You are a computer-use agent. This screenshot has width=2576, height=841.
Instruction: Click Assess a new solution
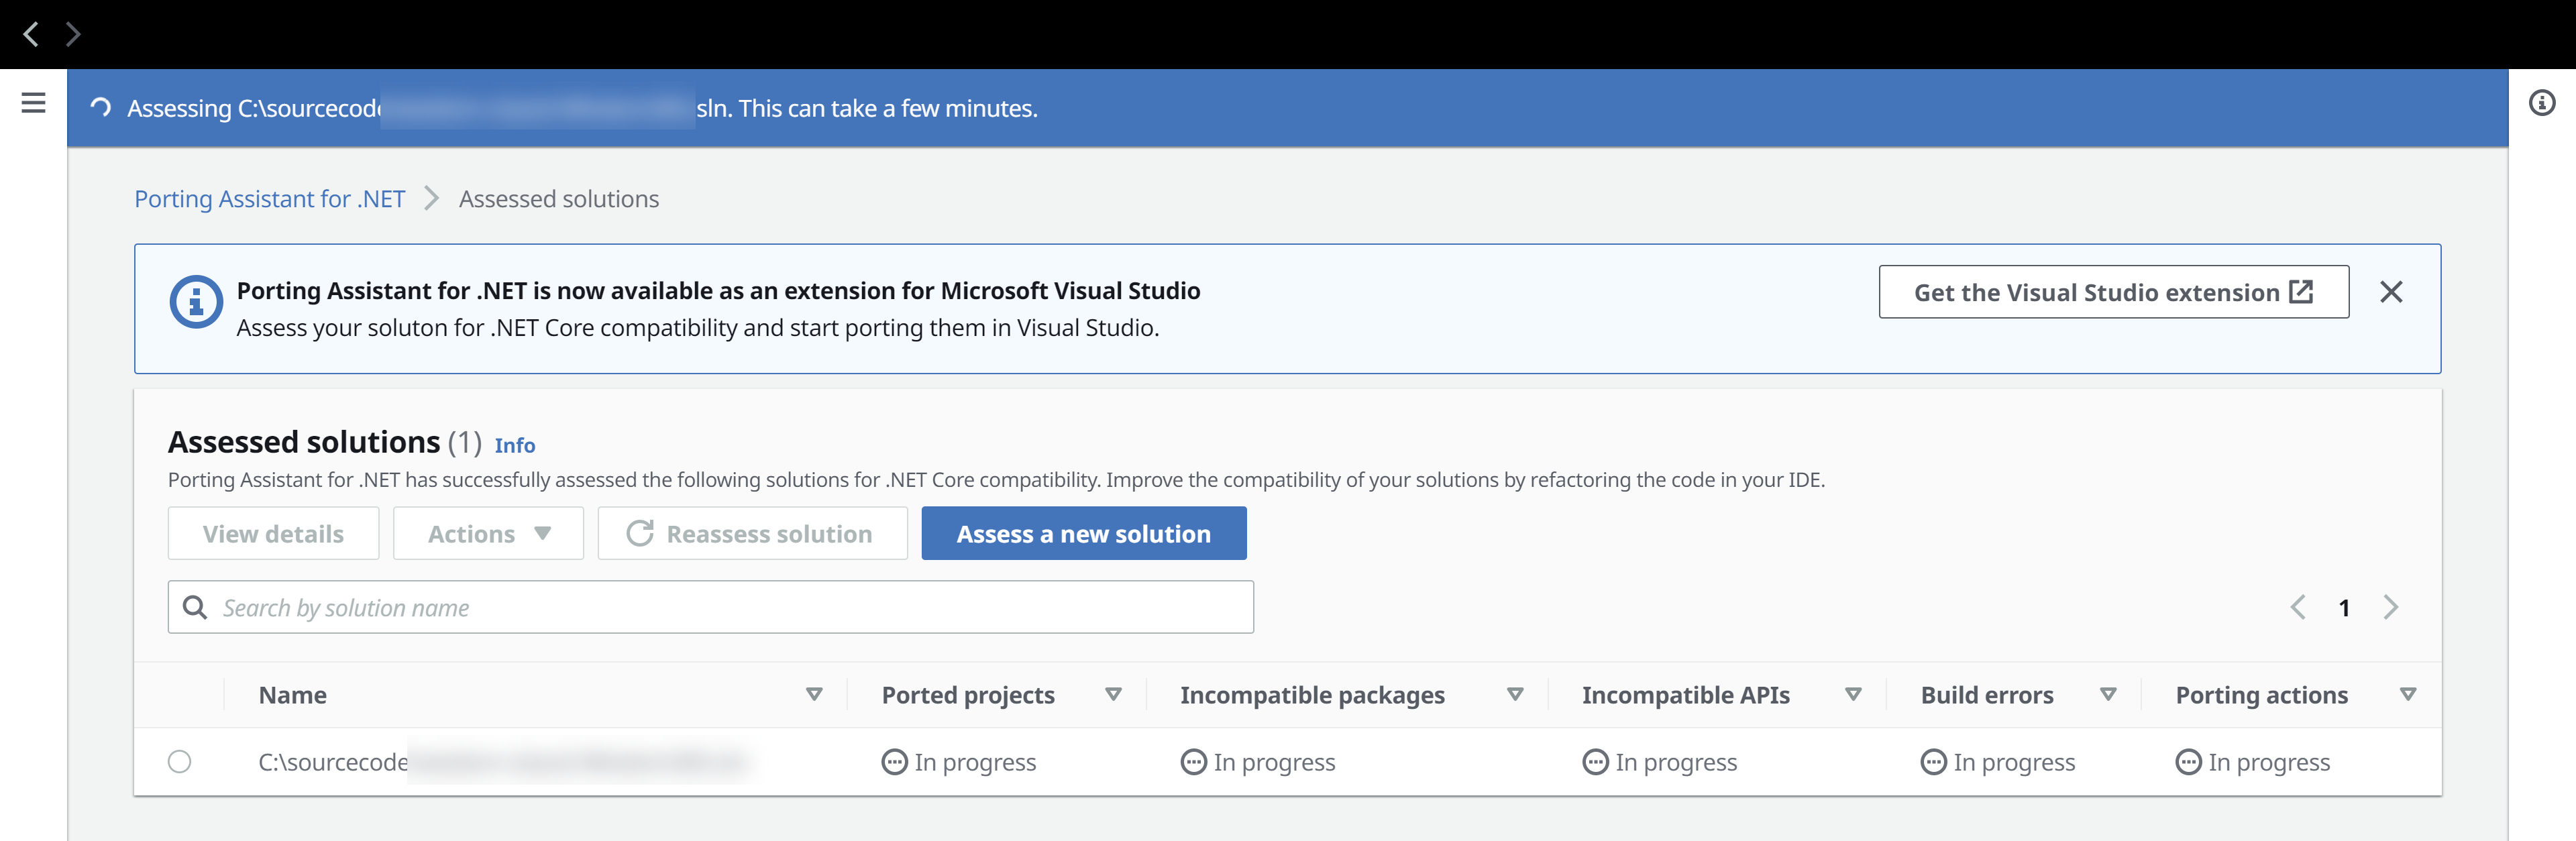point(1083,534)
